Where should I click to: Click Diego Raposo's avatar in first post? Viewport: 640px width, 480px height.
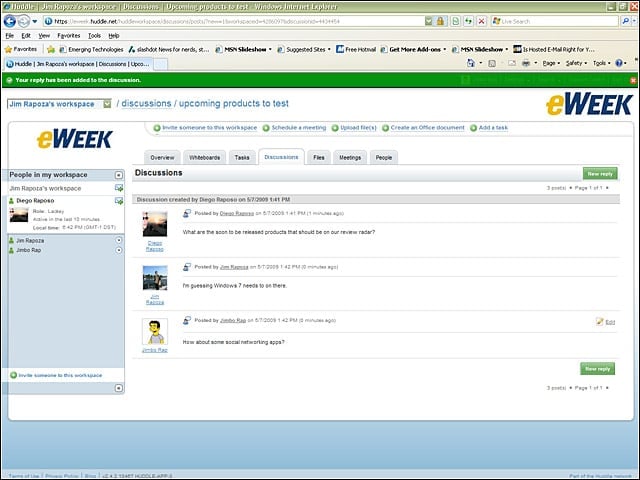coord(155,224)
